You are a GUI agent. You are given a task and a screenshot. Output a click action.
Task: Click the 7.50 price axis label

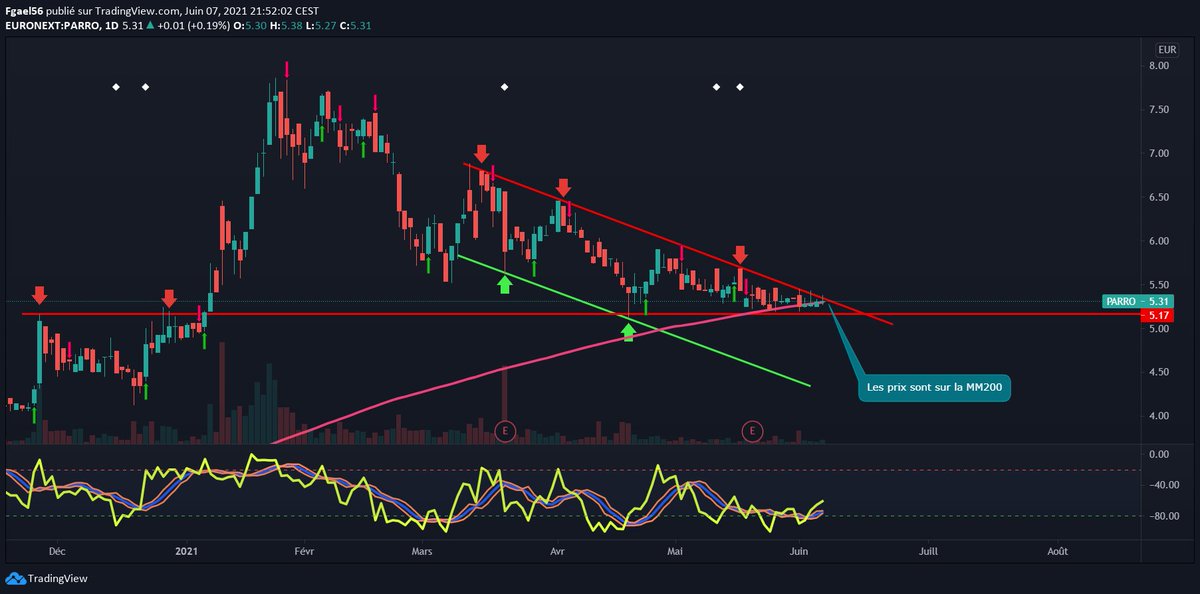[x=1159, y=110]
